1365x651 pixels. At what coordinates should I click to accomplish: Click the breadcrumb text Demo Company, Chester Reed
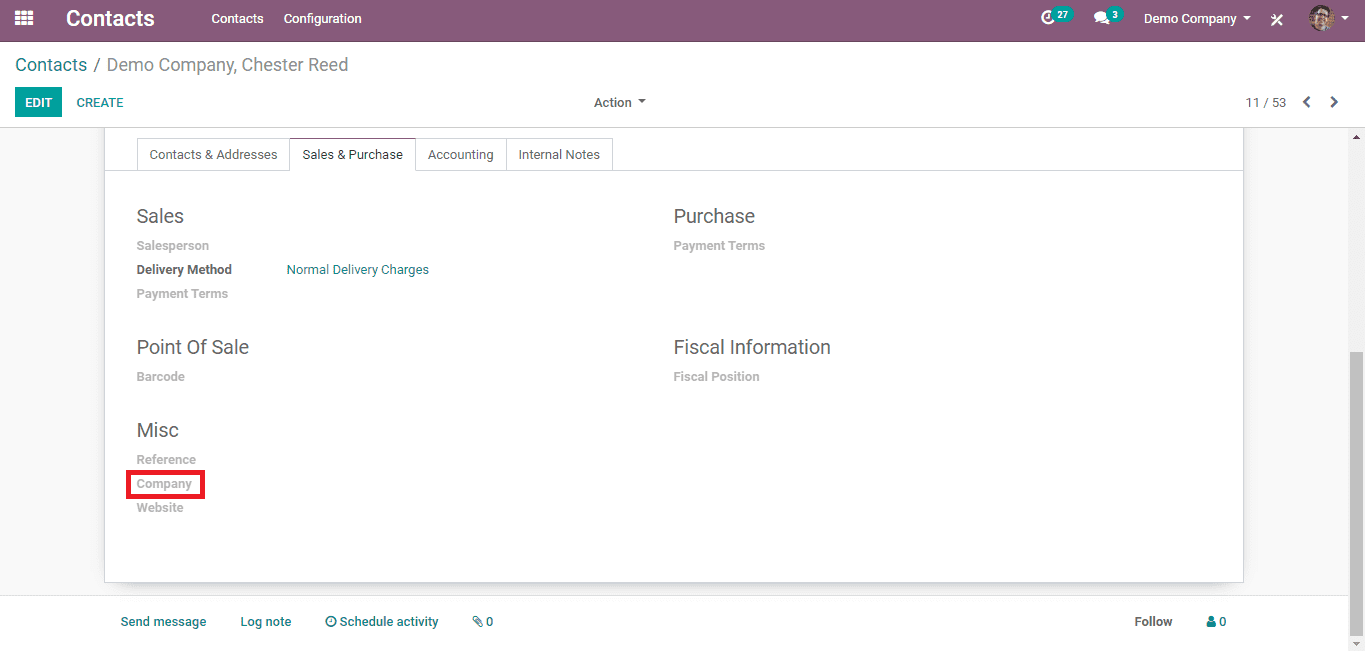228,65
